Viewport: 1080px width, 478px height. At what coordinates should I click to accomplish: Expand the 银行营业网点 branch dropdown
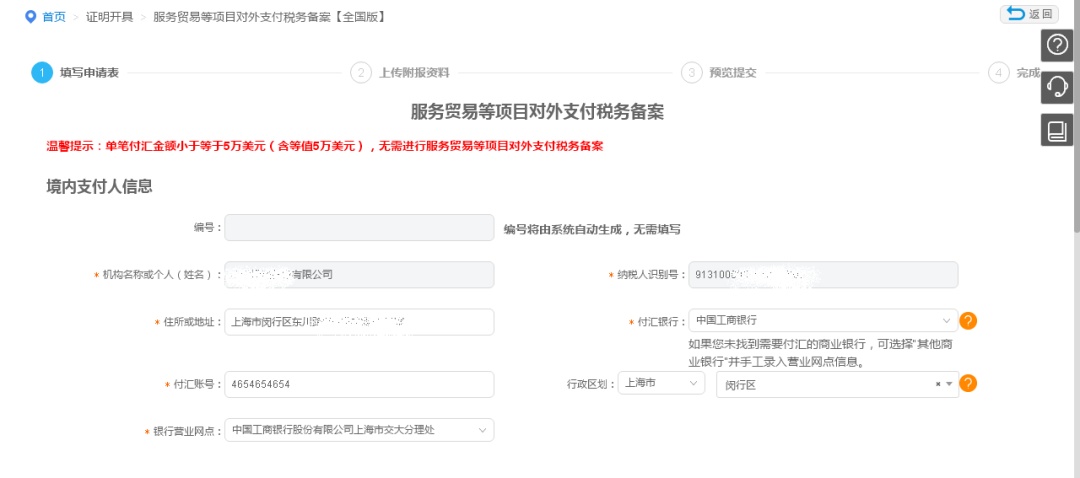(x=482, y=430)
